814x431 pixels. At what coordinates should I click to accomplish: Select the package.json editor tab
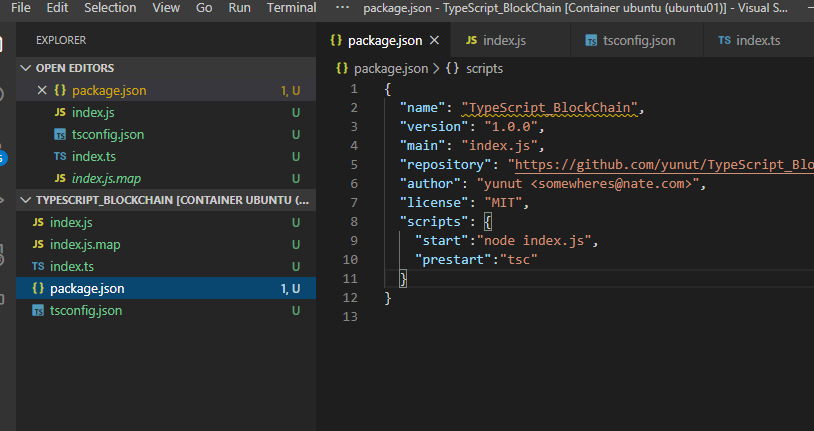pos(384,41)
